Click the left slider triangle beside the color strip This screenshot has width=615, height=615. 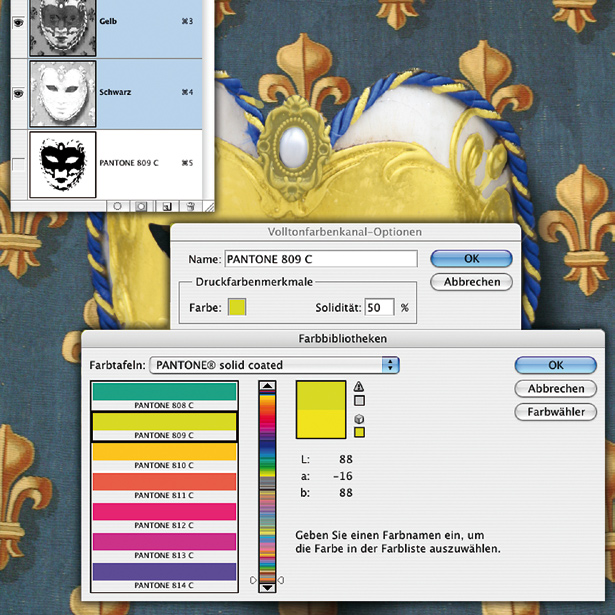pos(253,579)
